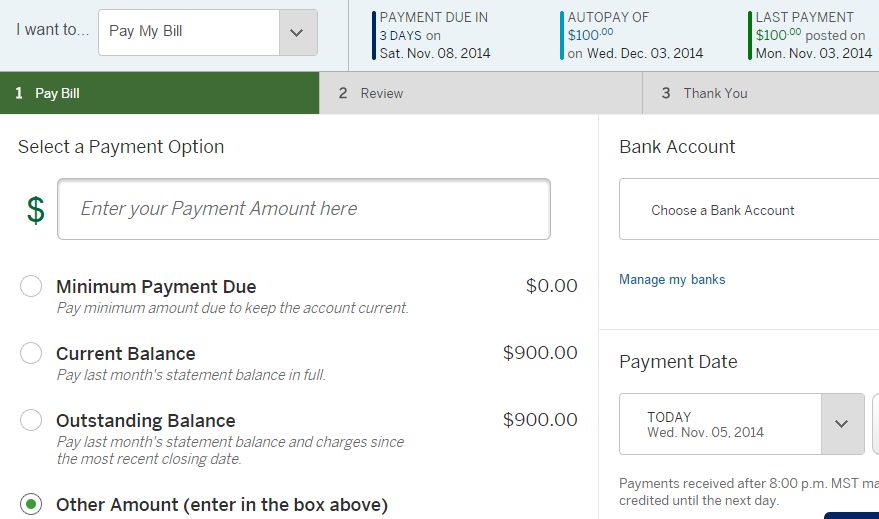
Task: Click the Current Balance $900.00 amount
Action: tap(540, 353)
